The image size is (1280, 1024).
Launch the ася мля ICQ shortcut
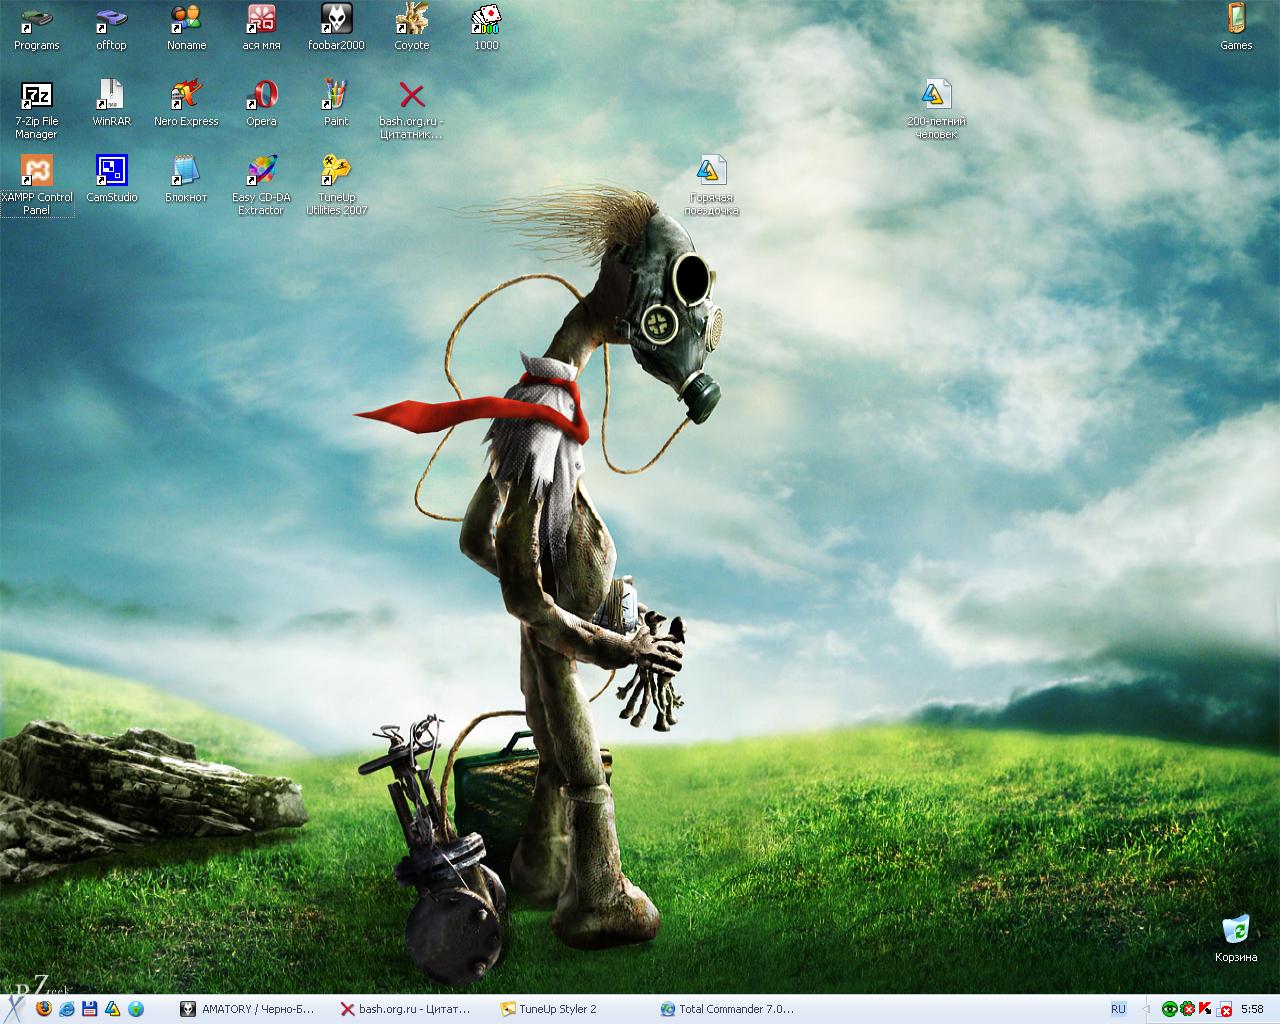(x=261, y=28)
